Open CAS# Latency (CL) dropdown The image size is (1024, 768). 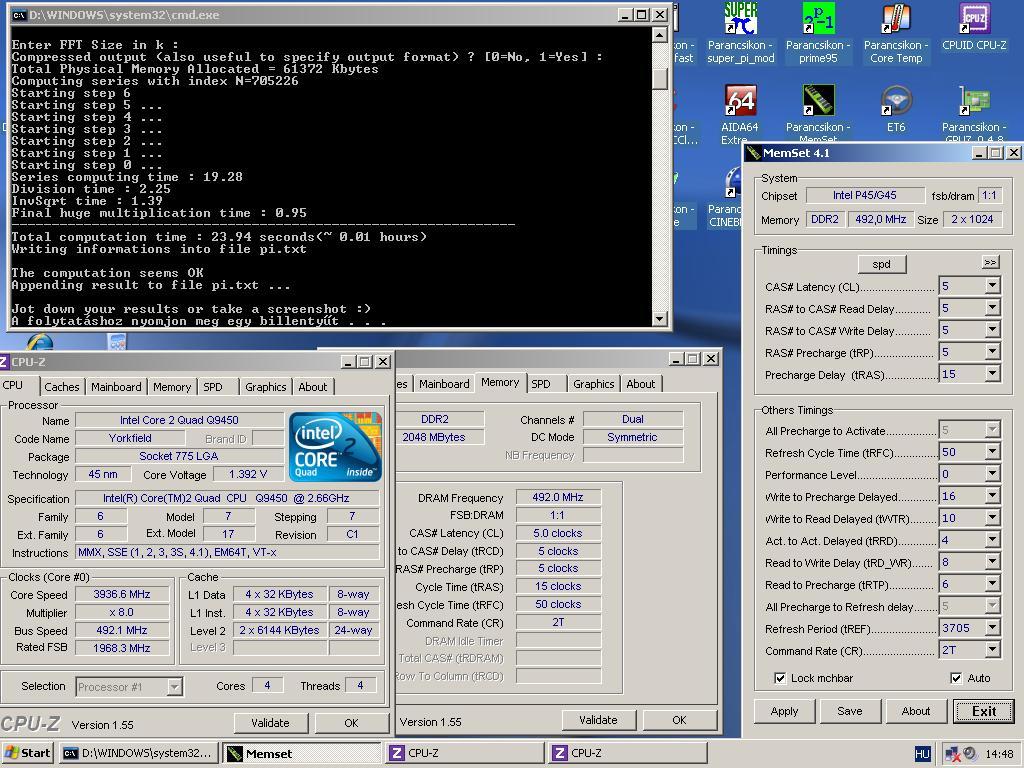point(992,286)
